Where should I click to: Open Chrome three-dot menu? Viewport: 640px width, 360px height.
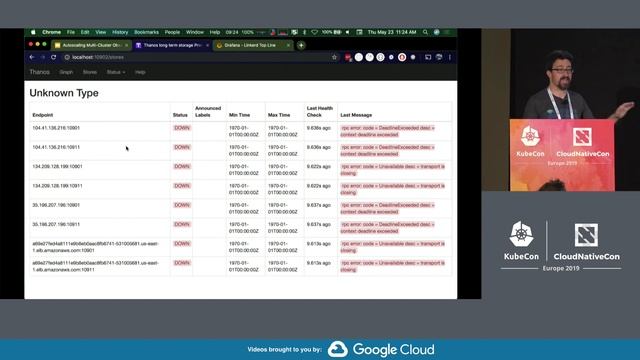click(x=450, y=57)
